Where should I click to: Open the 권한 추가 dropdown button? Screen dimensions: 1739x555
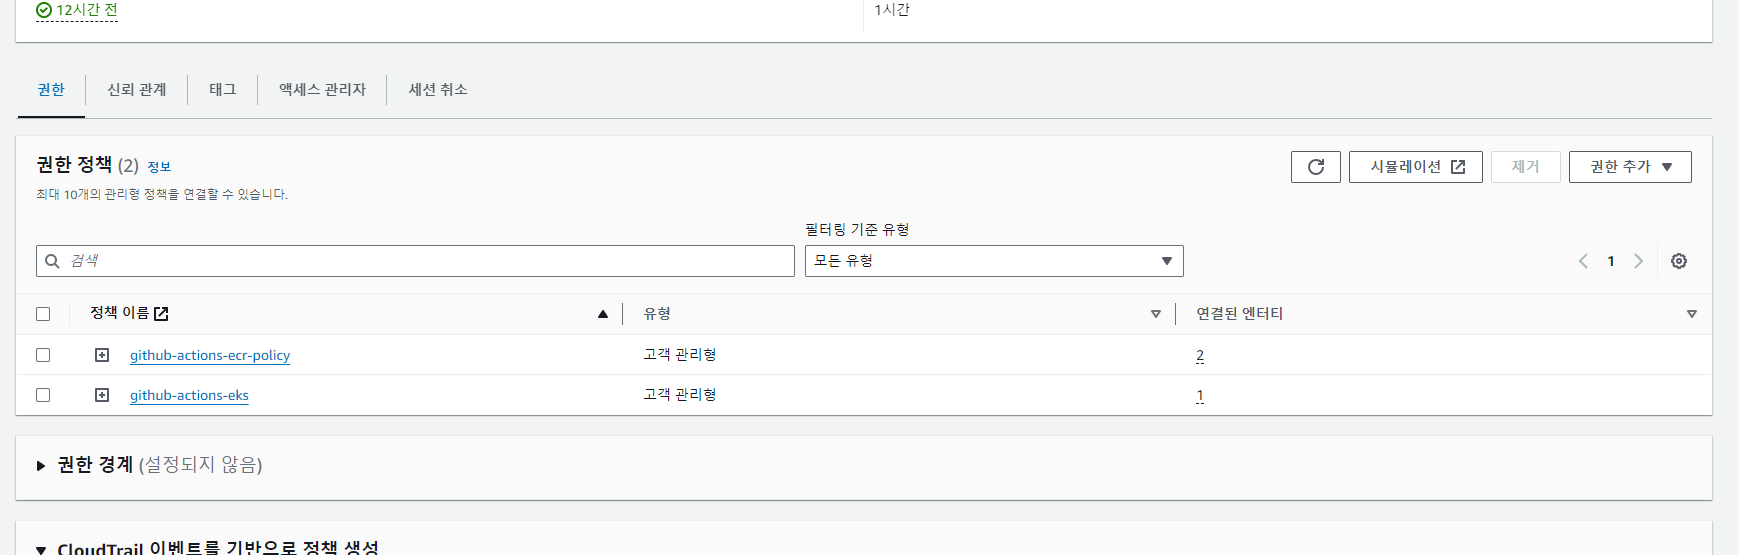1630,167
